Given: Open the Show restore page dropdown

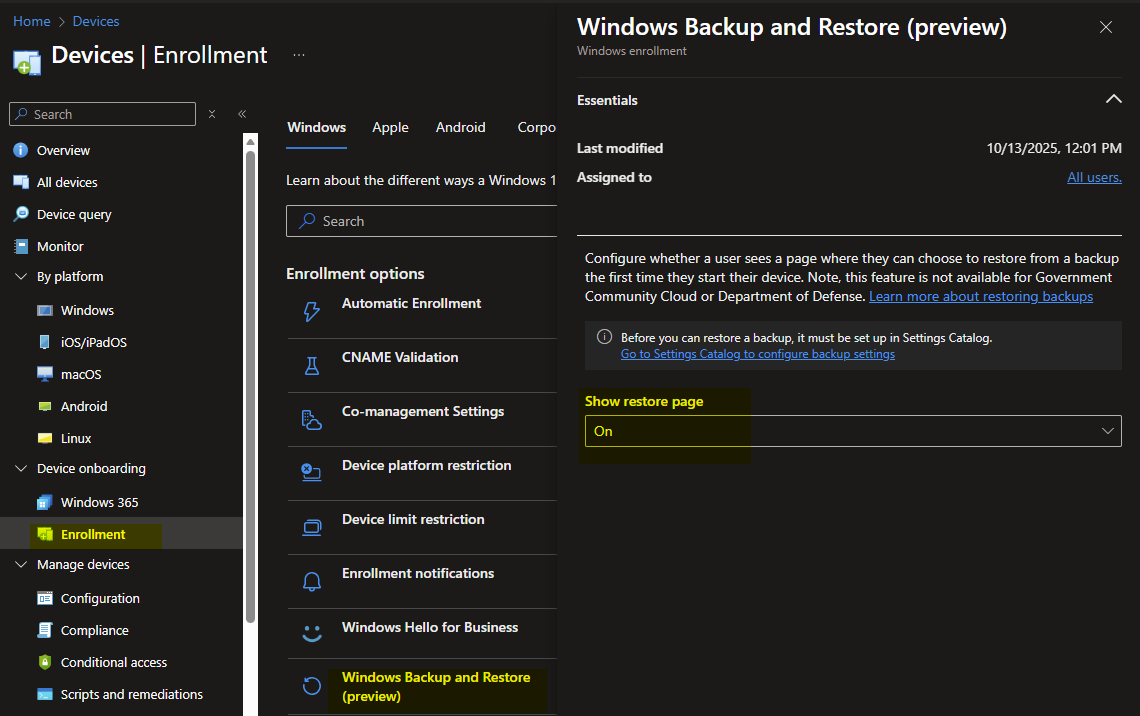Looking at the screenshot, I should tap(852, 431).
